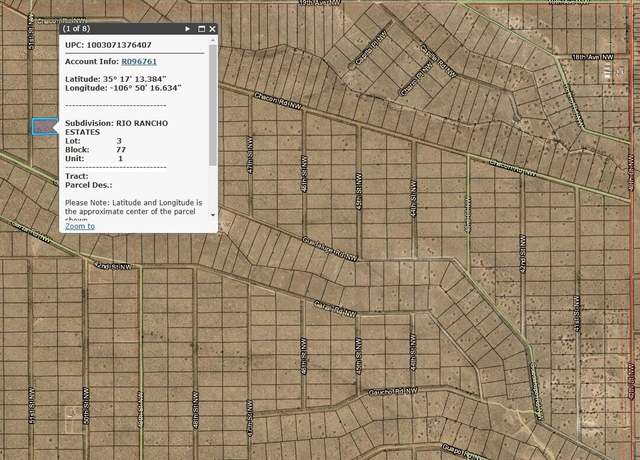
Task: Select the highlighted blue parcel
Action: (x=44, y=126)
